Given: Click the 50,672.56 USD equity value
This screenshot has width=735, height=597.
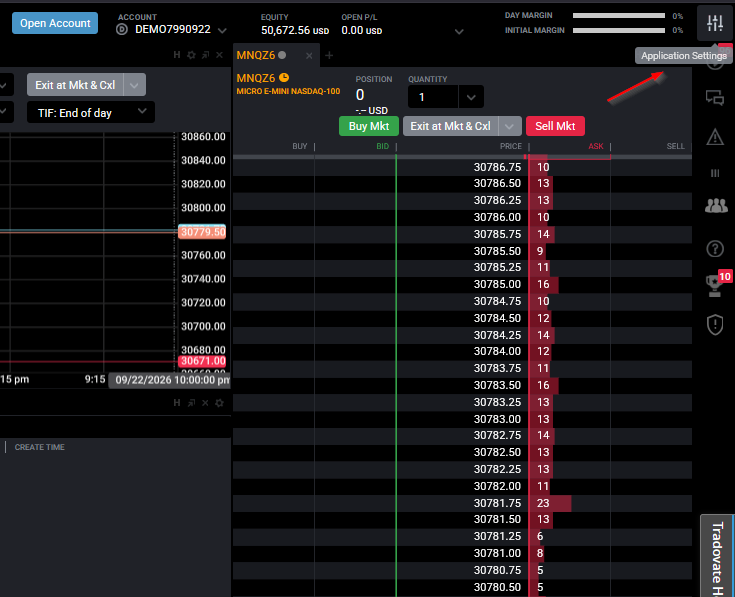Looking at the screenshot, I should click(295, 30).
